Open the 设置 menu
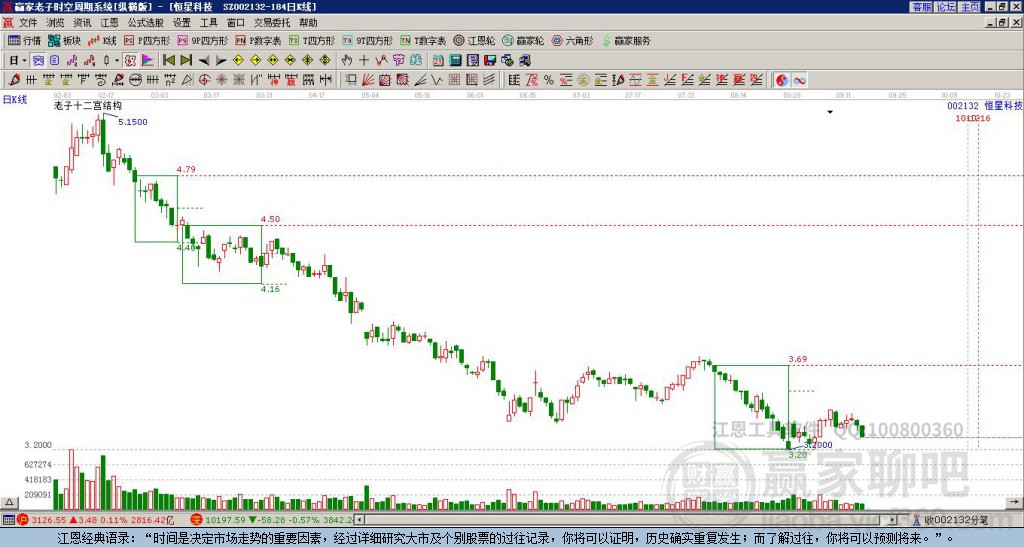 [x=182, y=23]
